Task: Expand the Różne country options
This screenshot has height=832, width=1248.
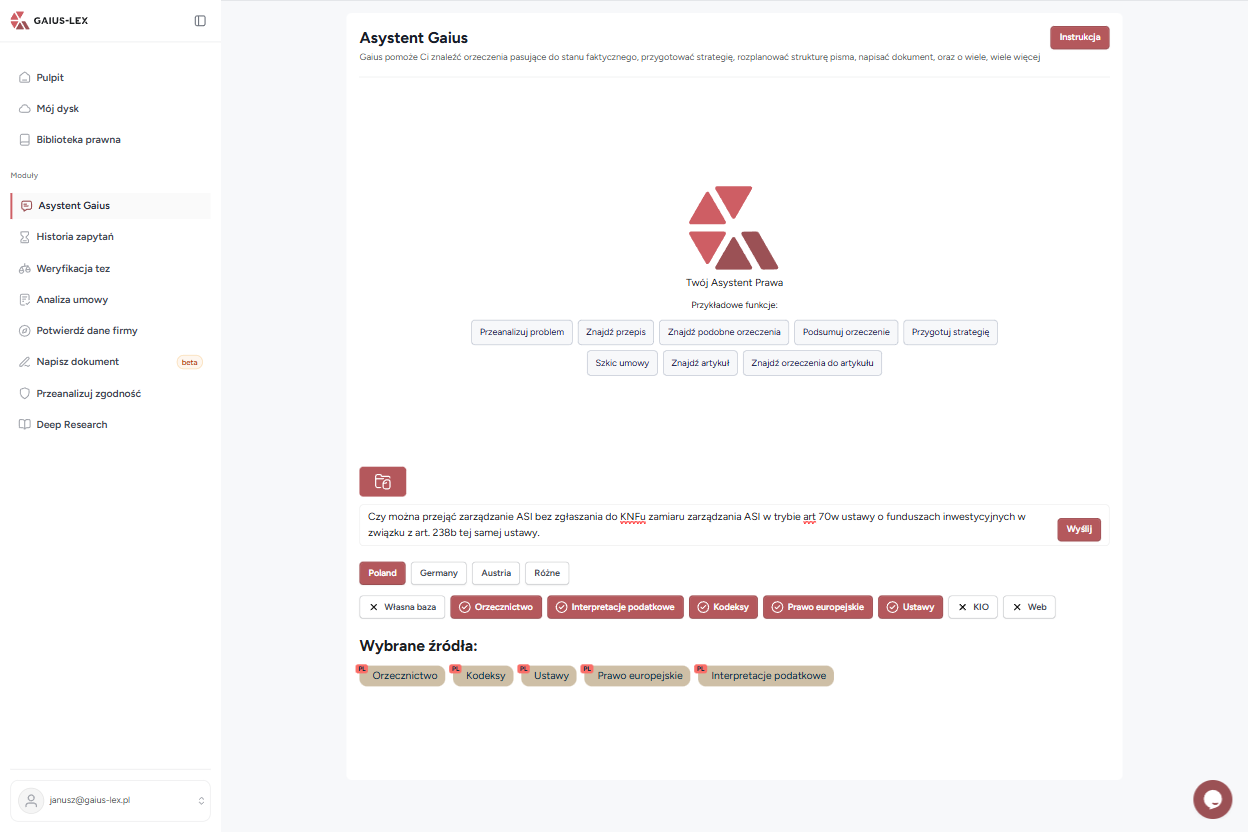Action: [547, 573]
